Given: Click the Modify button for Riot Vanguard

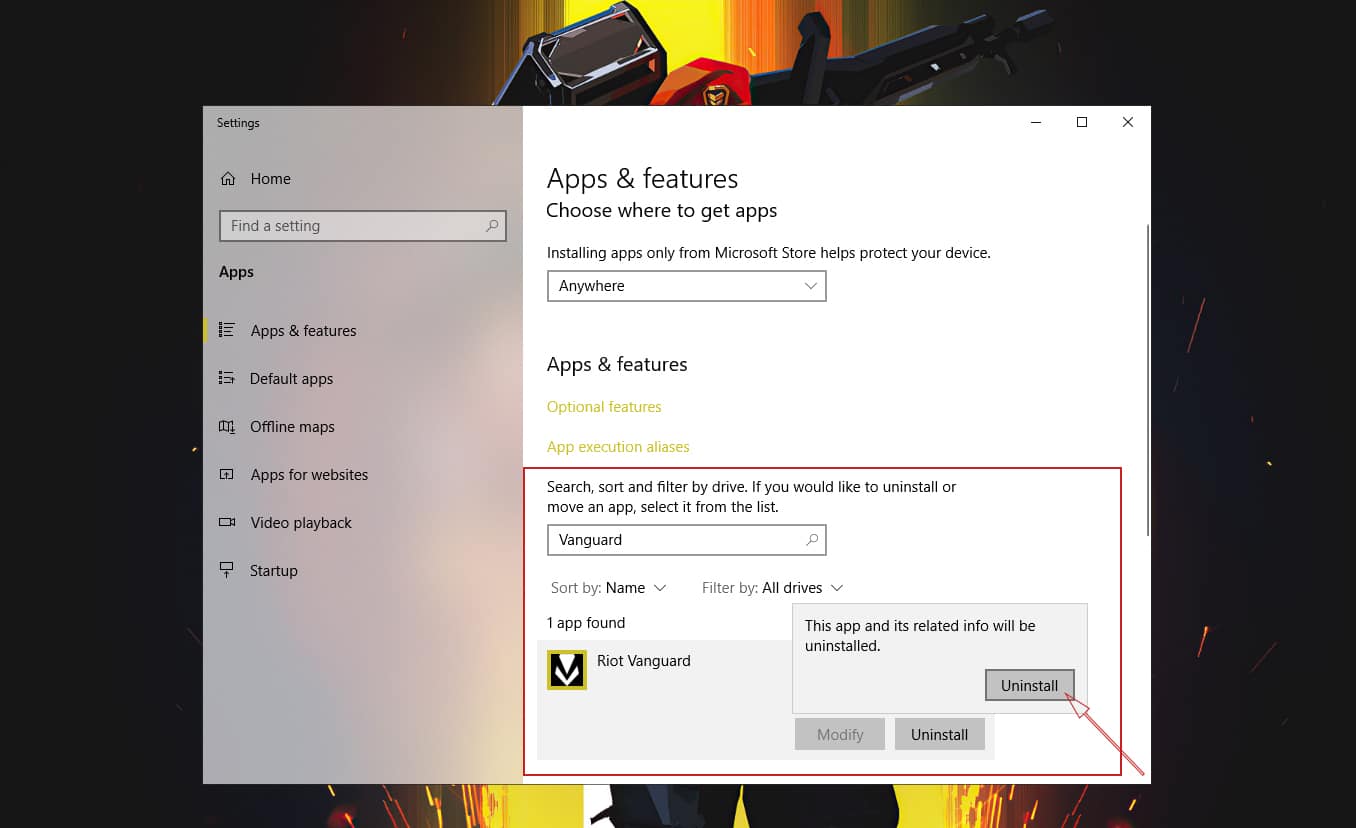Looking at the screenshot, I should 839,734.
